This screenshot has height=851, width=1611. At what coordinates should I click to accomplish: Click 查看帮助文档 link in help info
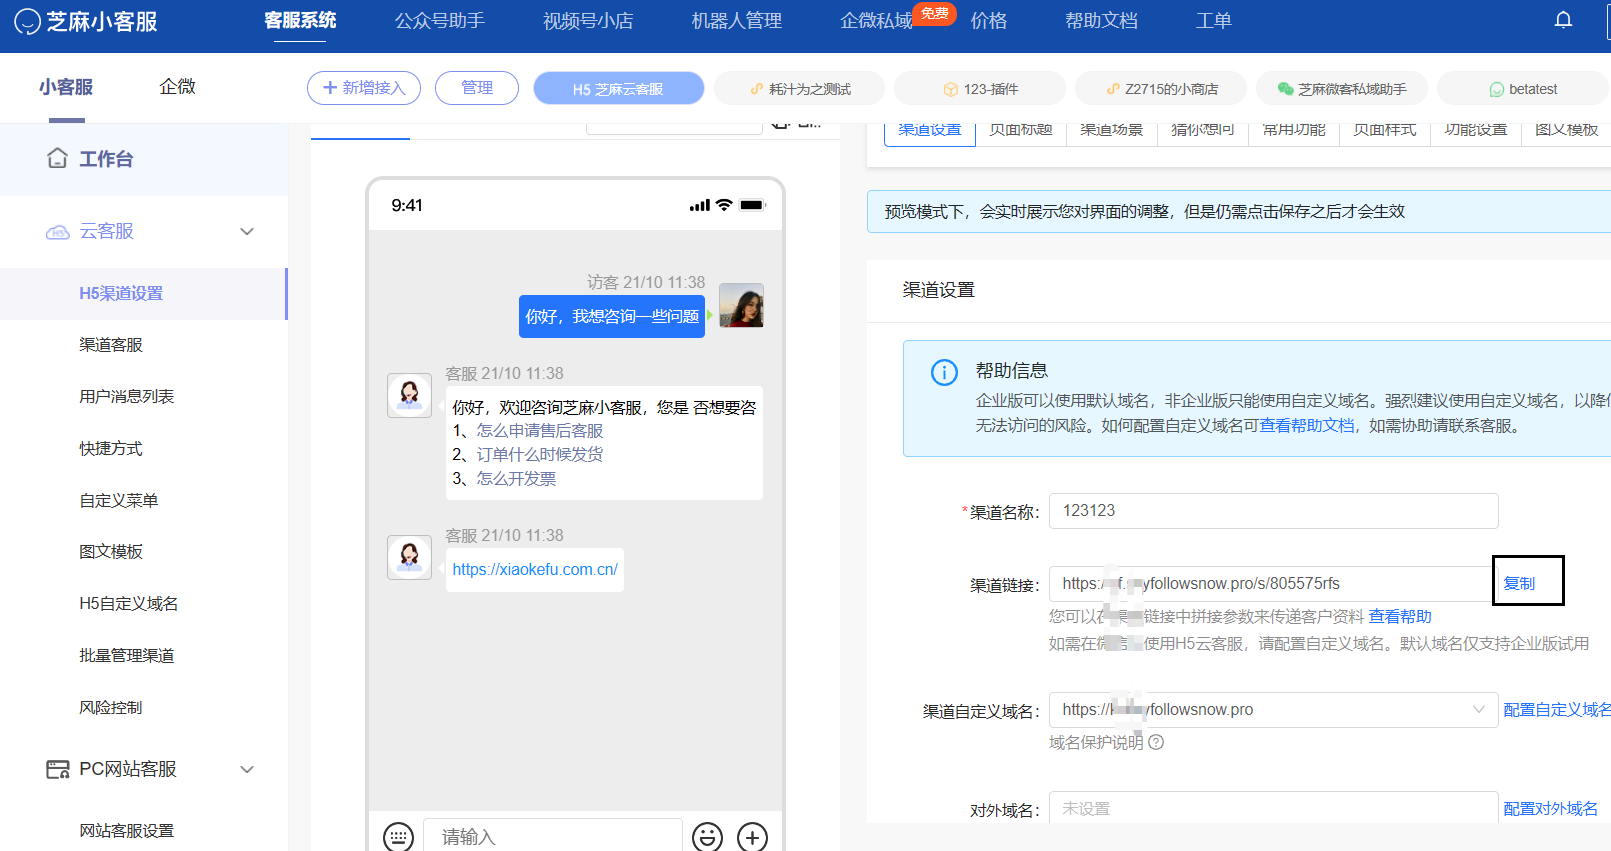coord(1307,425)
